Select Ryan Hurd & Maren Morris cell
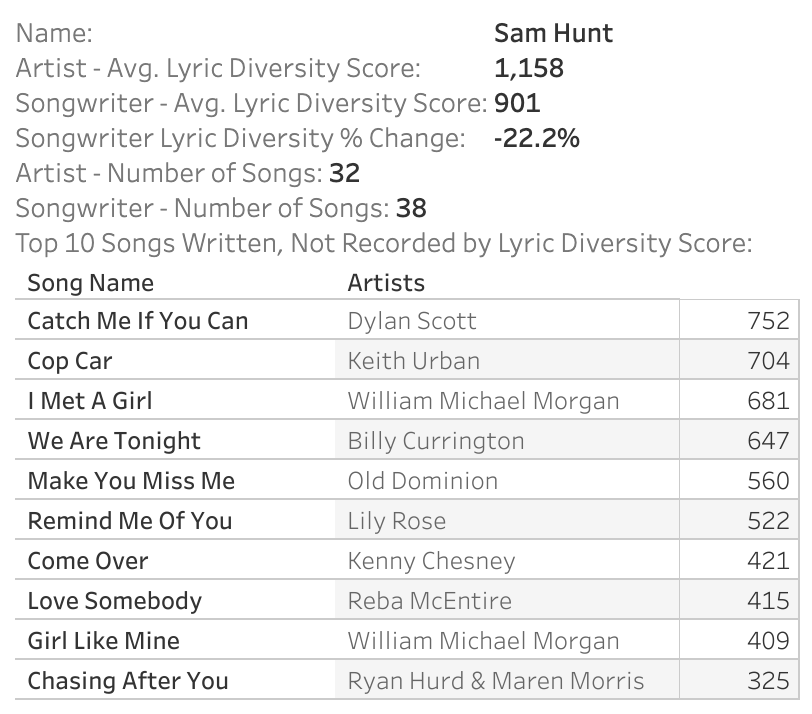The height and width of the screenshot is (714, 812). point(495,681)
